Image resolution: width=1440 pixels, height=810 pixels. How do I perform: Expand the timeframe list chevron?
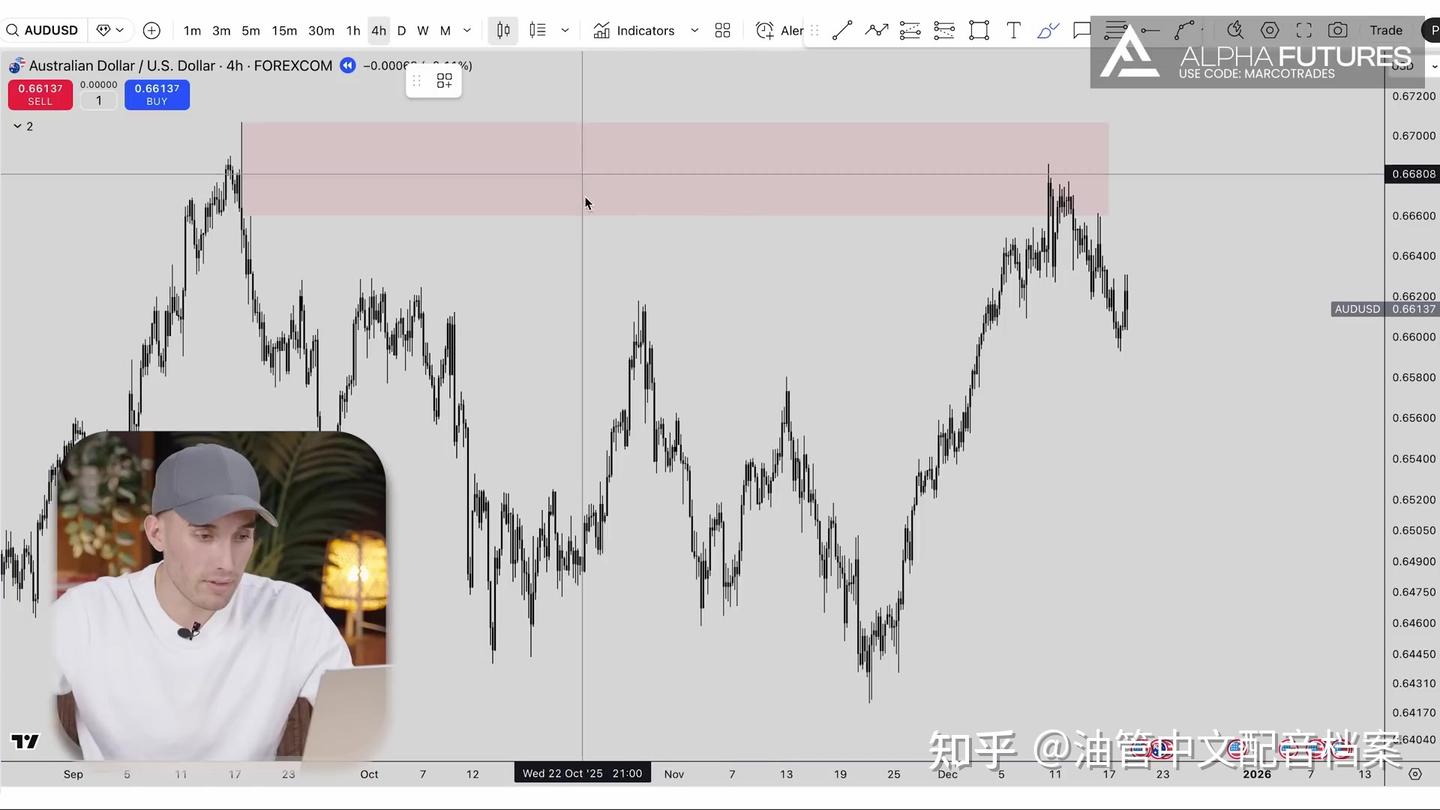[467, 30]
